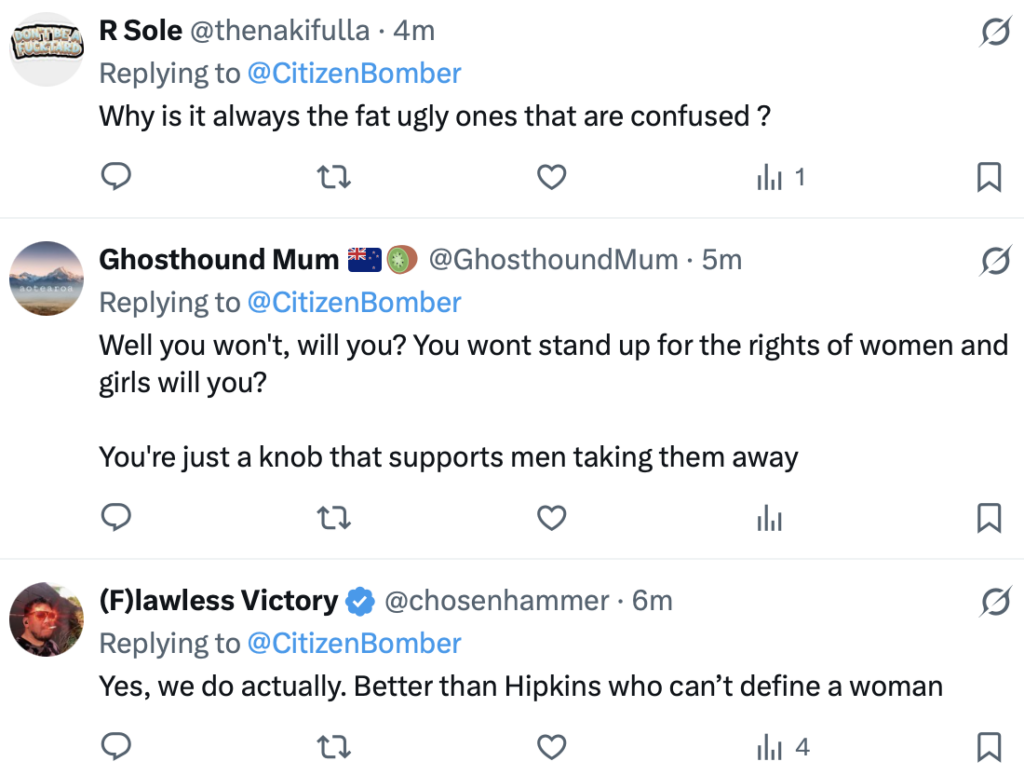1024x775 pixels.
Task: Open @CitizenBomber link in Ghosthound Mum's reply
Action: 354,302
